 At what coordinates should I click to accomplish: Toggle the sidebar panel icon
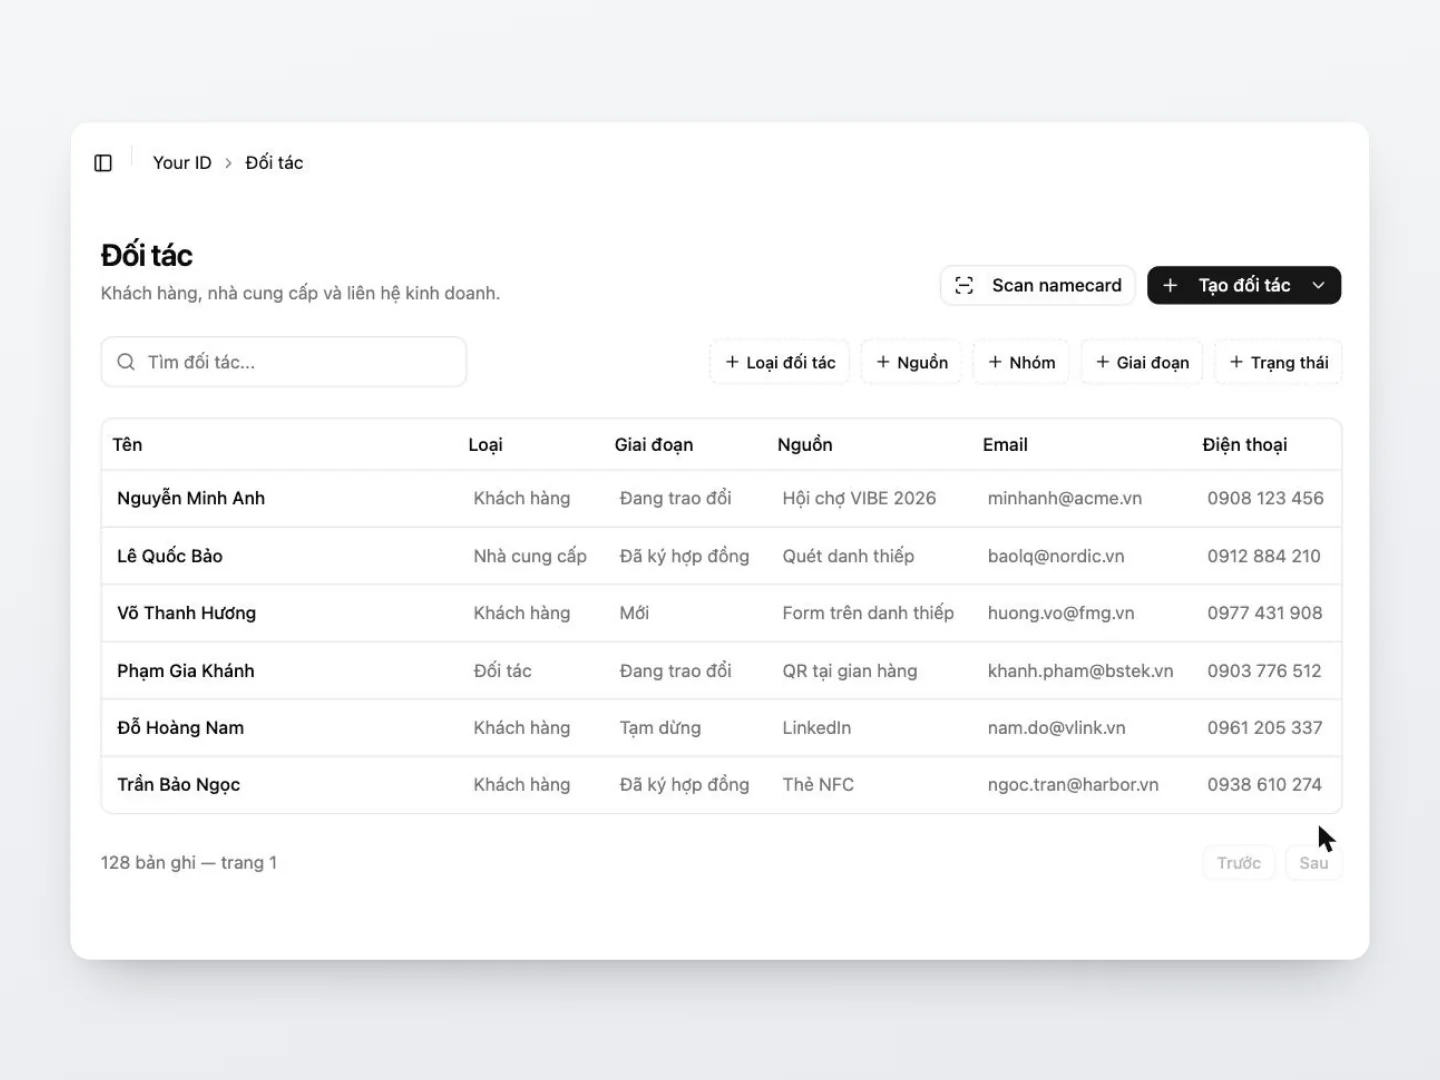(103, 163)
